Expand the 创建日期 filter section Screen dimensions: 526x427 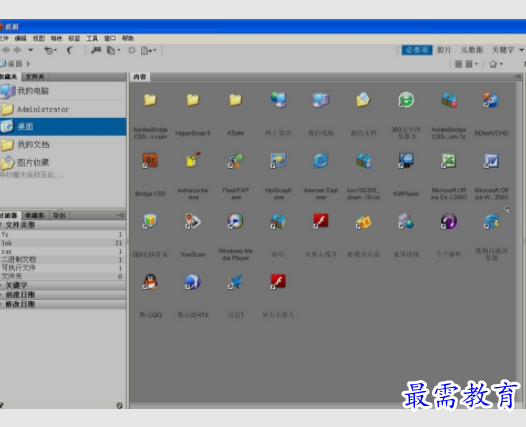[x=63, y=295]
